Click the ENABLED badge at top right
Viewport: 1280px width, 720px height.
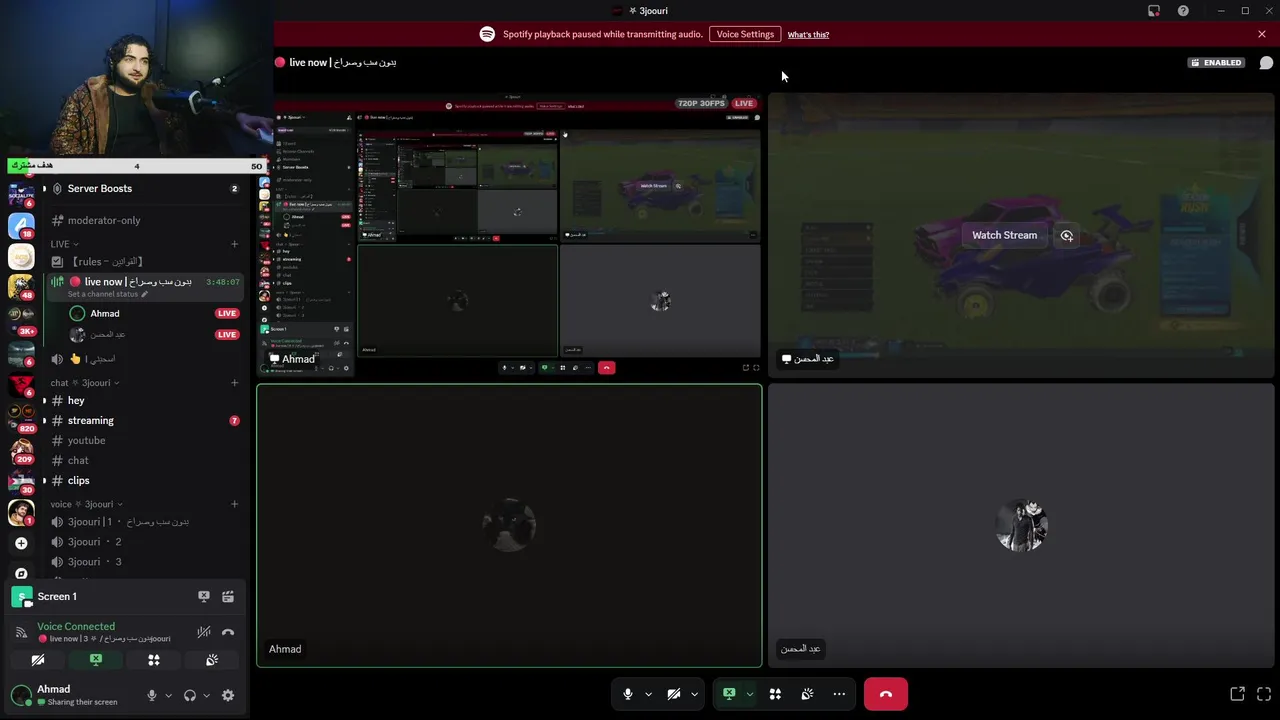point(1215,62)
